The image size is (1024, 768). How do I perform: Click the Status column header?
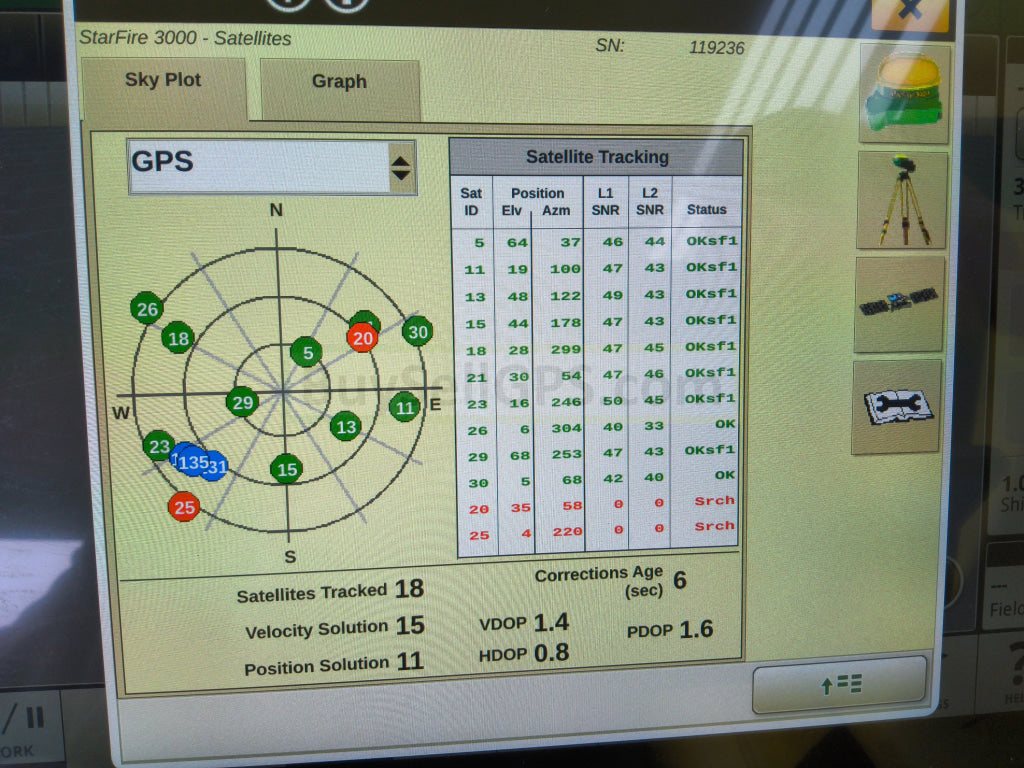point(707,210)
